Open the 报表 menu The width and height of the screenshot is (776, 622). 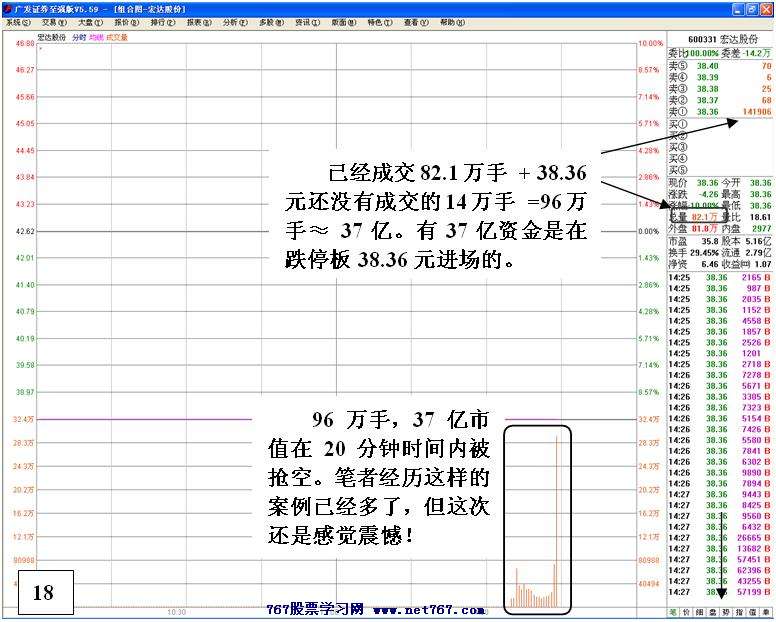pos(199,22)
